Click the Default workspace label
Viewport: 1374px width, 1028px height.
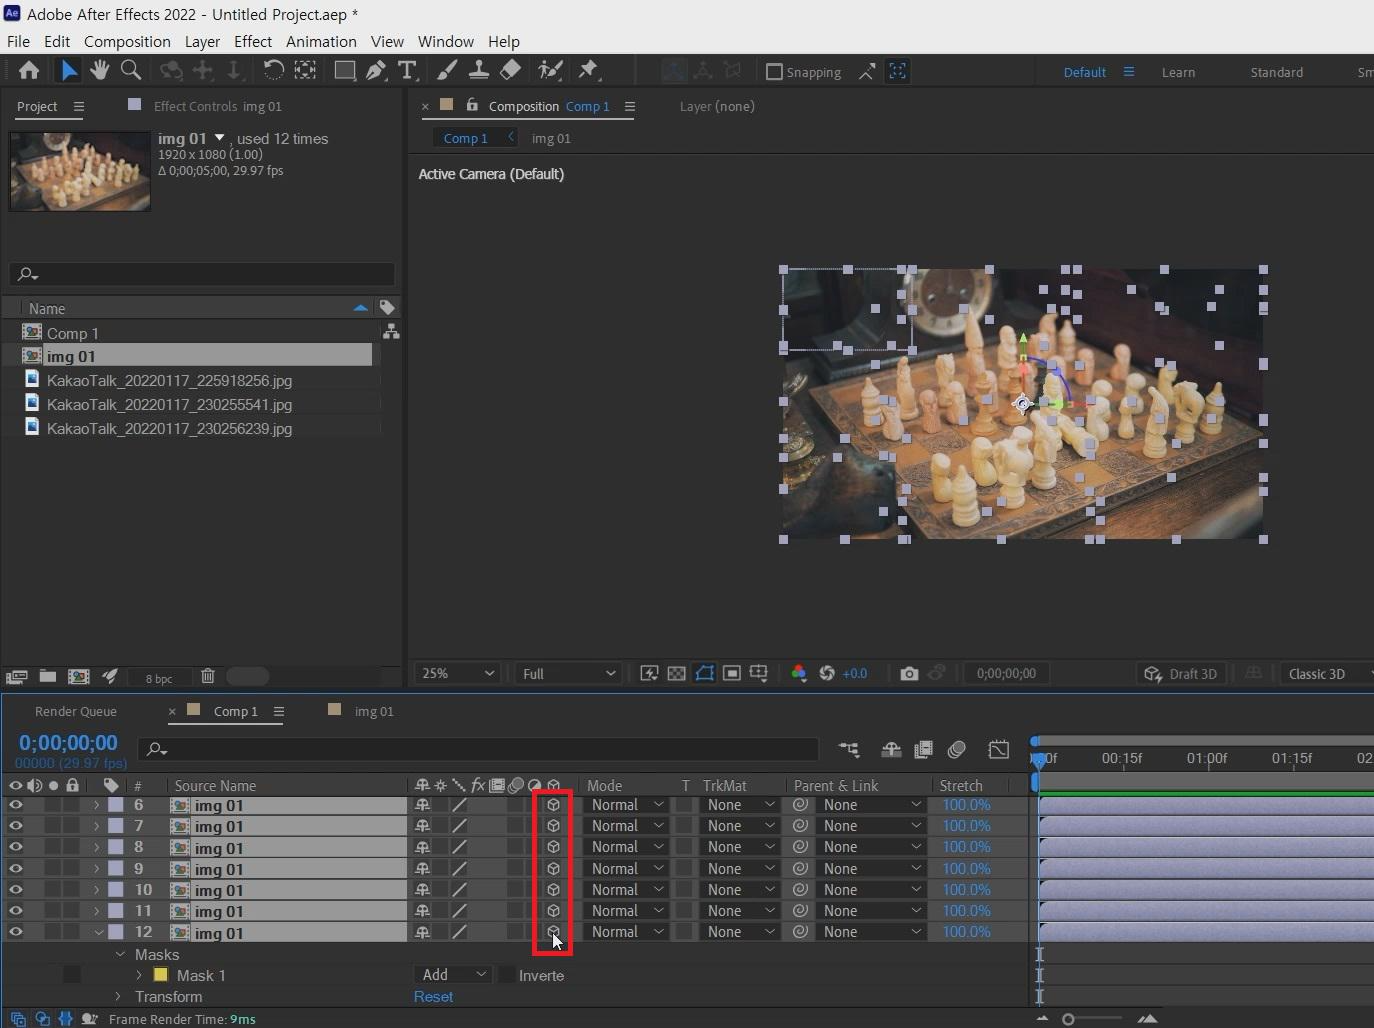pyautogui.click(x=1084, y=72)
